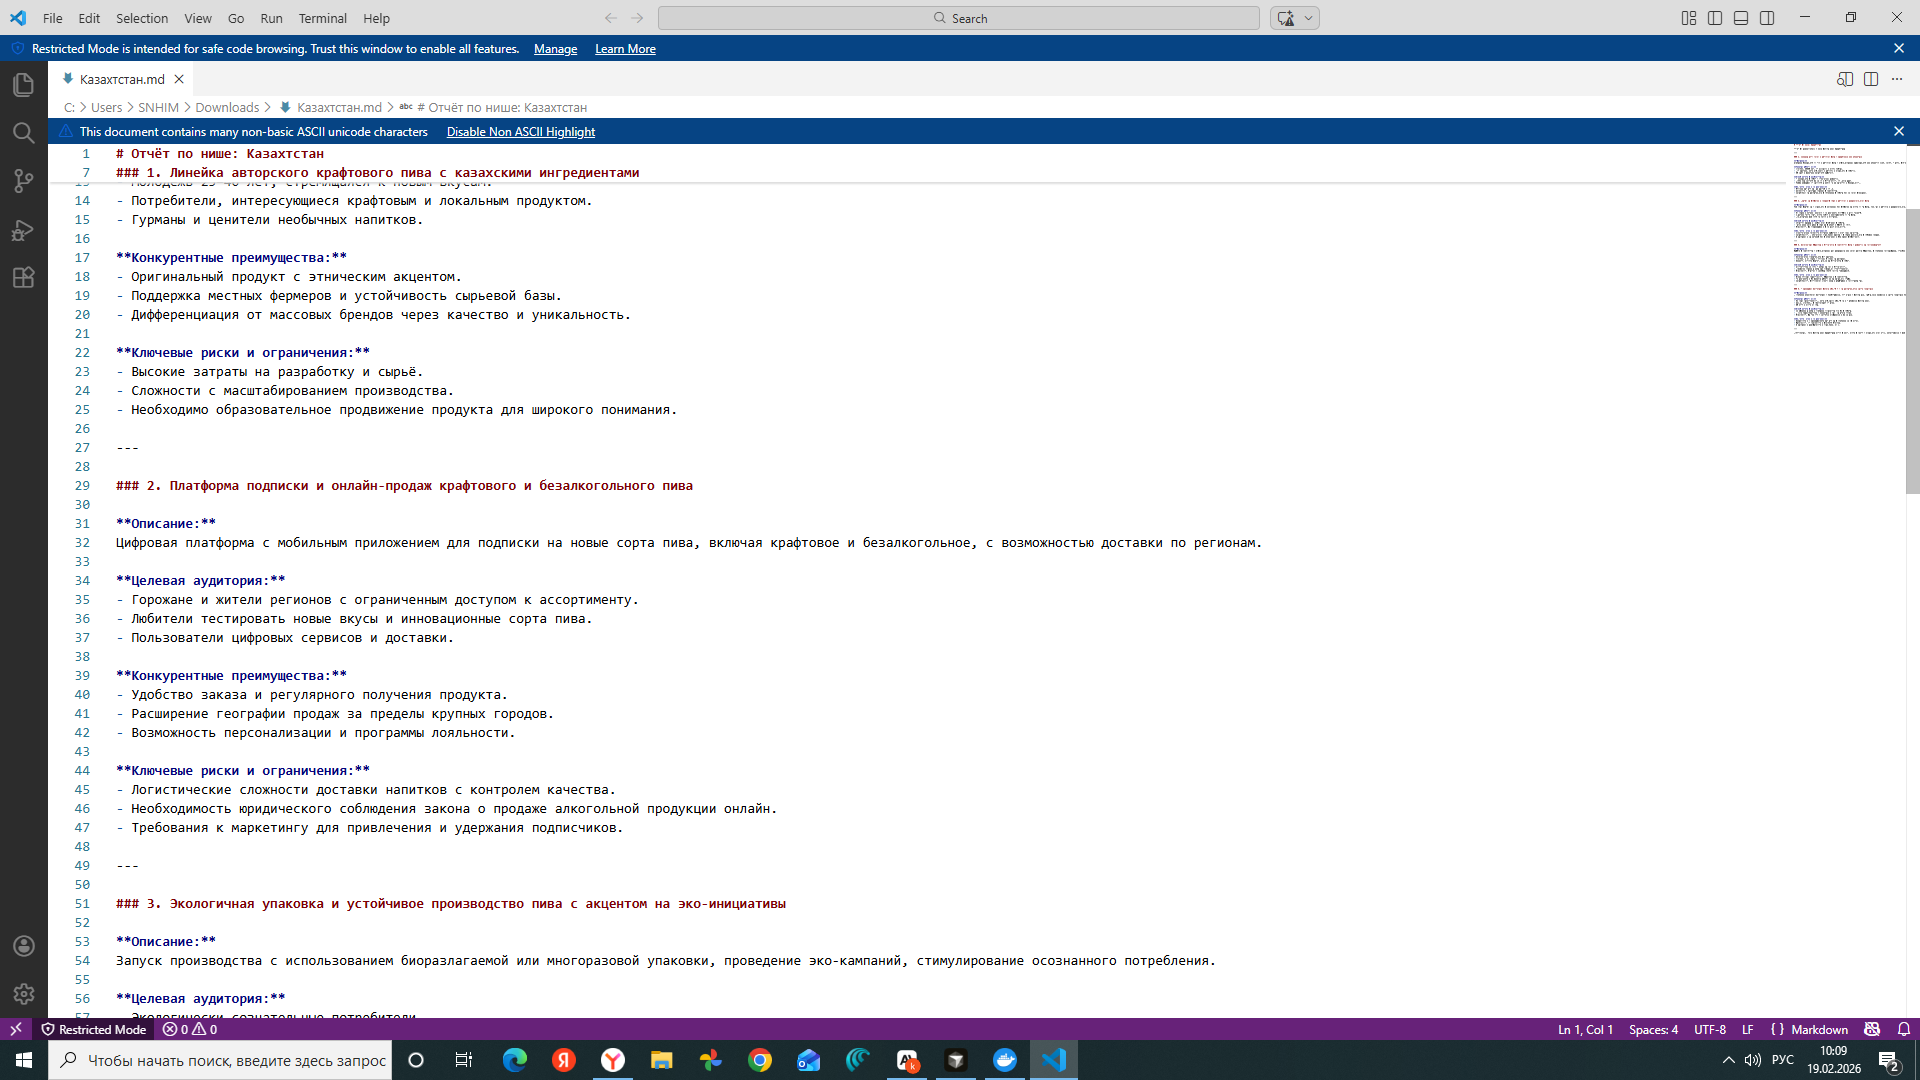Open the Selection menu
Image resolution: width=1920 pixels, height=1080 pixels.
[142, 18]
